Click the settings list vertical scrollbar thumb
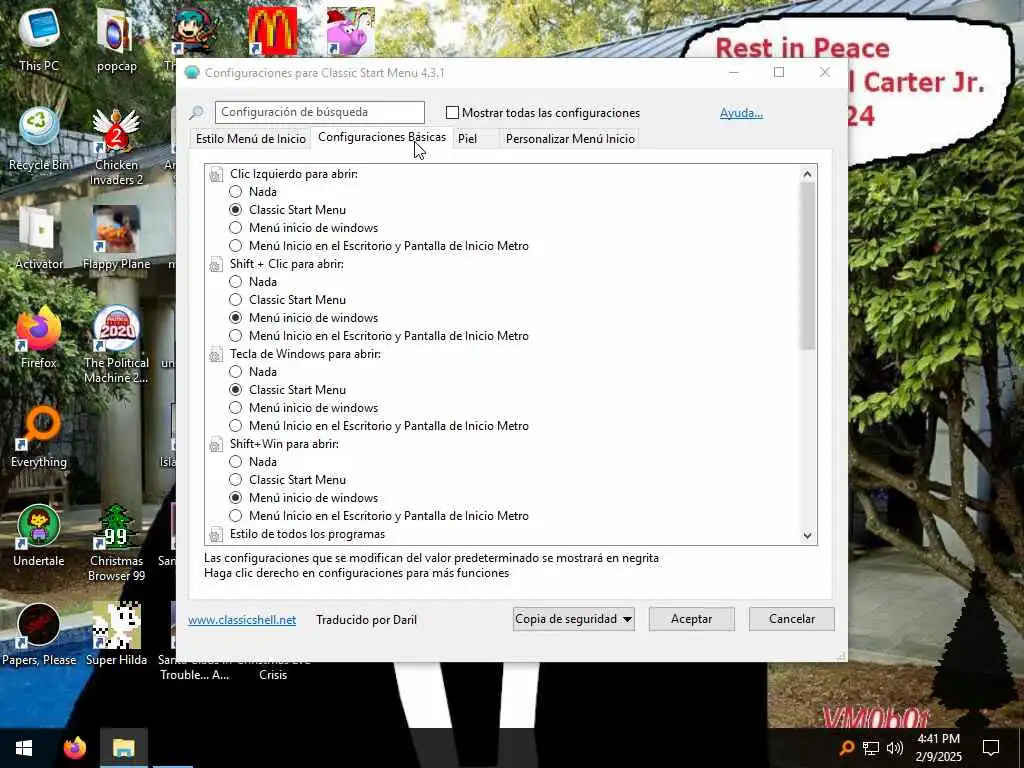This screenshot has height=768, width=1024. click(807, 266)
